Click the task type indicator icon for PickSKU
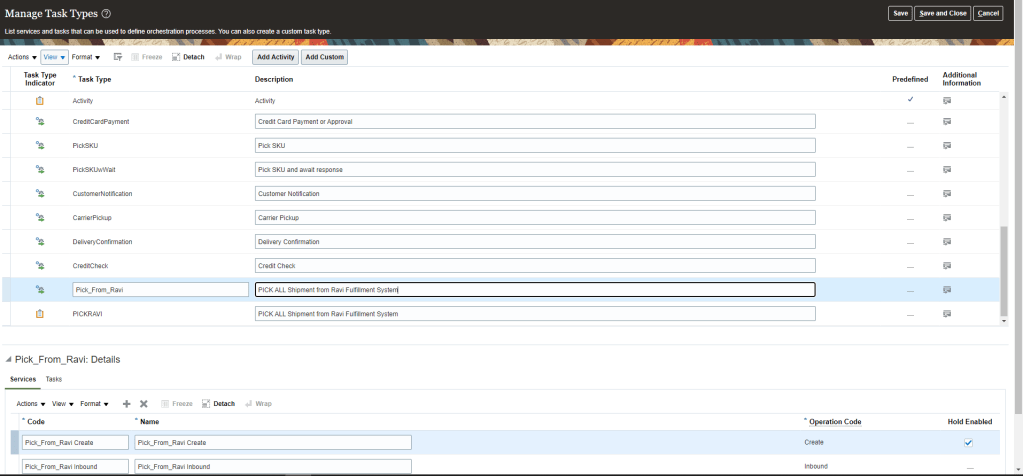Screen dimensions: 1023x476 coord(40,146)
